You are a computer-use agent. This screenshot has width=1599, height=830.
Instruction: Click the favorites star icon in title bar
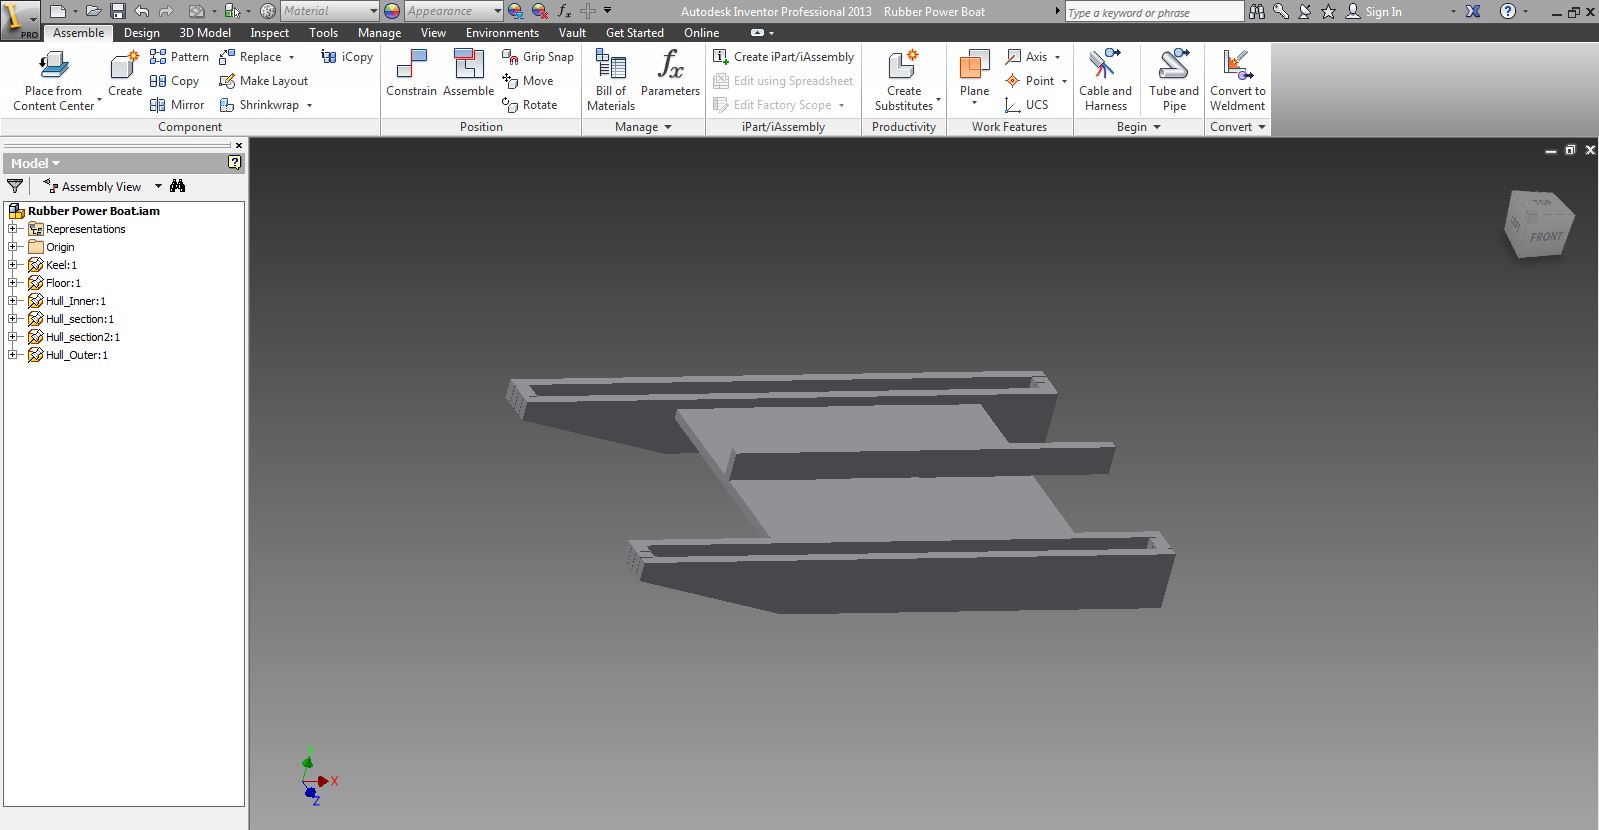click(x=1328, y=11)
